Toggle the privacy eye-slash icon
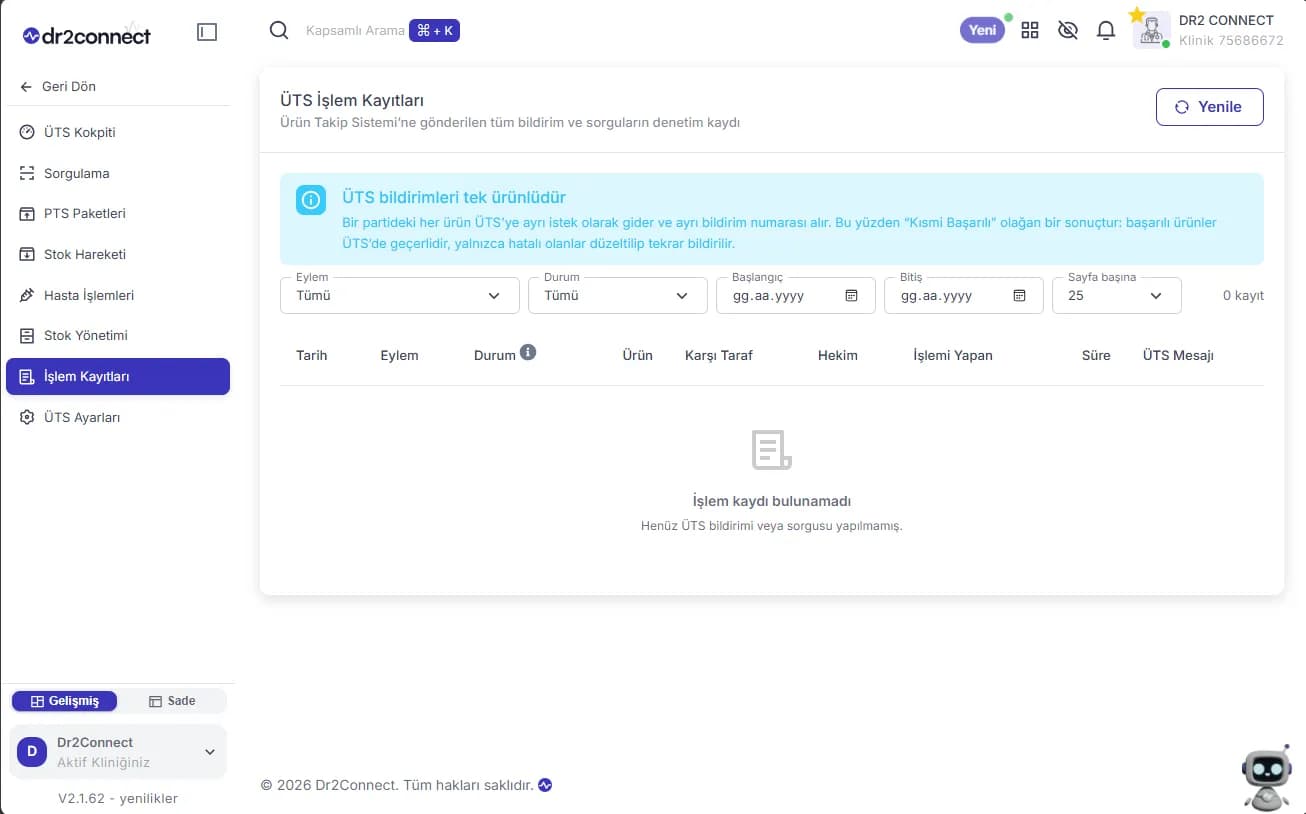 click(x=1068, y=30)
